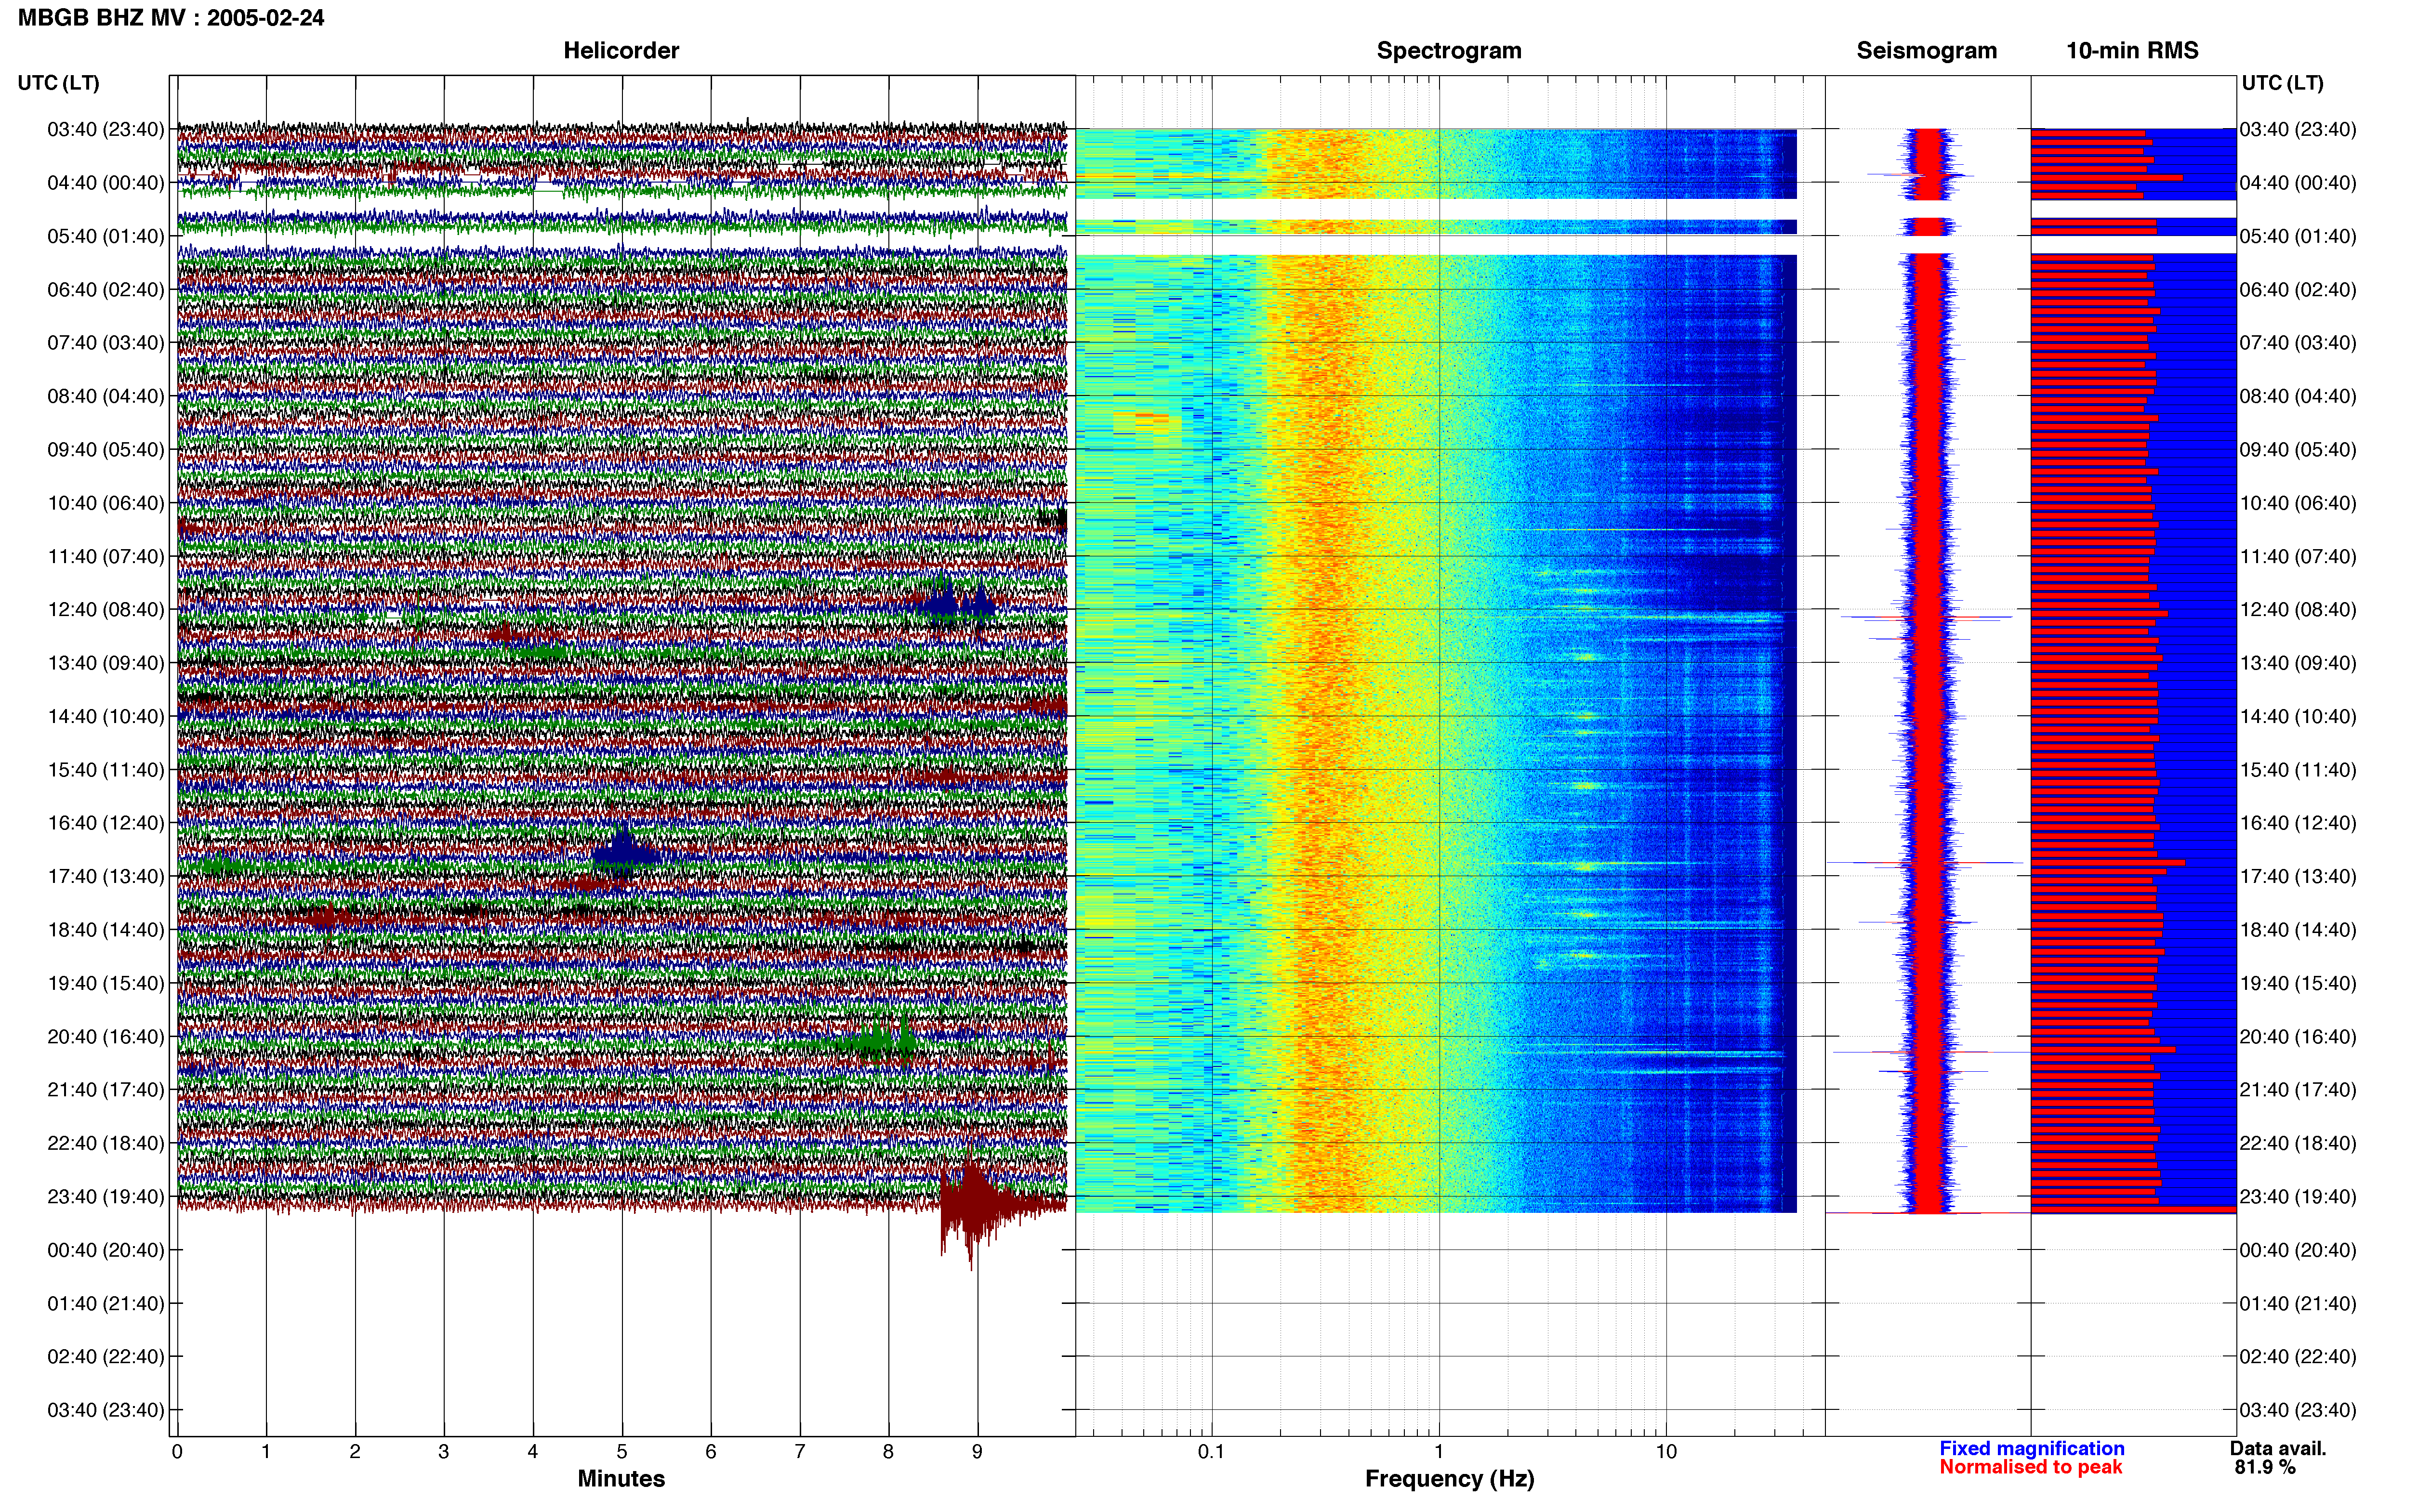Click minute tick label "7" on Helicorder axis

tap(800, 1452)
